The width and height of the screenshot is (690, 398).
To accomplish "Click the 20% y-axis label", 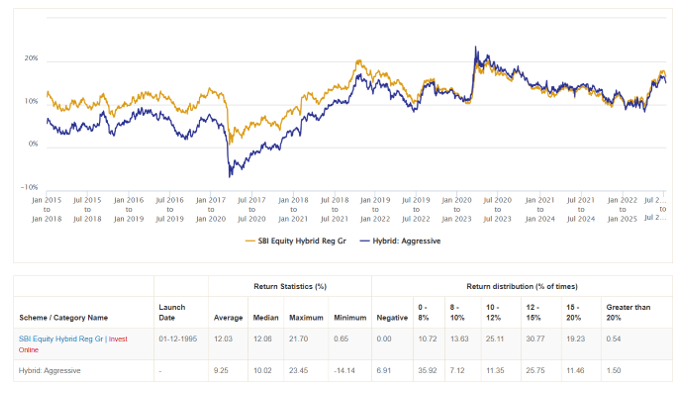I will [x=31, y=58].
